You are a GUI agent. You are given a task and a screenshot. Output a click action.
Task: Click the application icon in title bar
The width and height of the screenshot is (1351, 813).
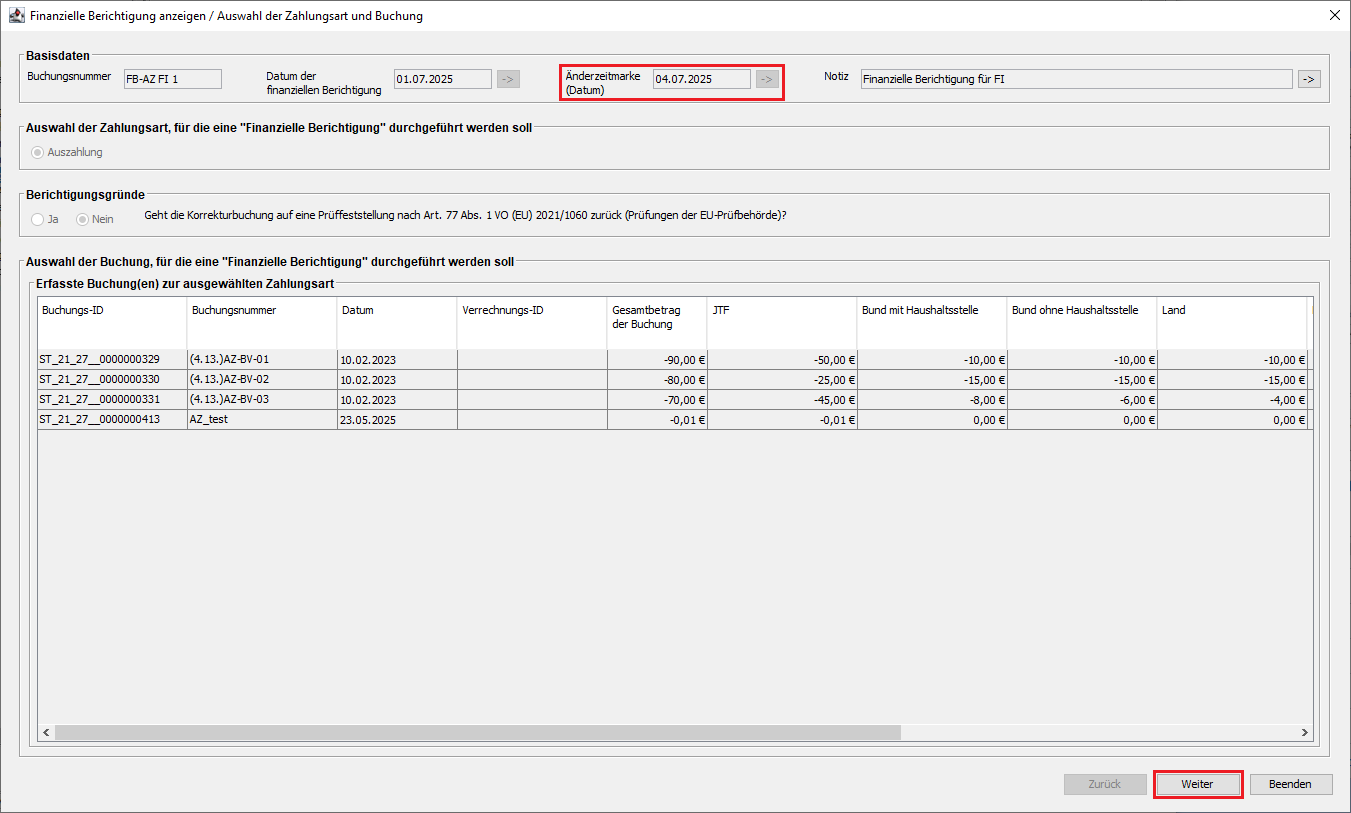point(17,16)
